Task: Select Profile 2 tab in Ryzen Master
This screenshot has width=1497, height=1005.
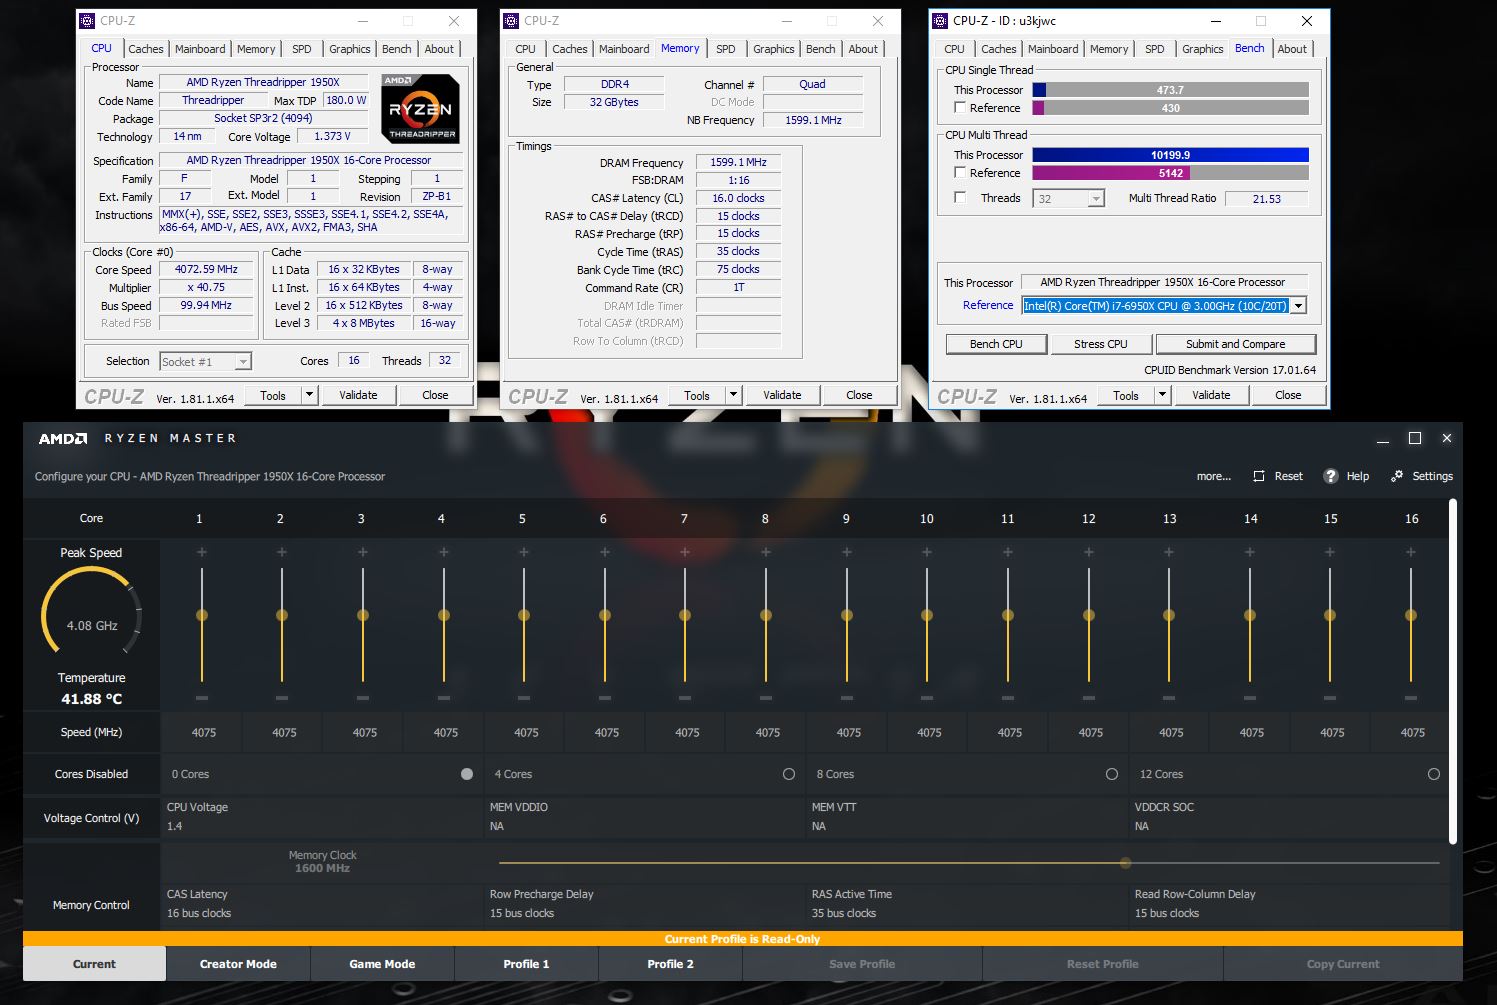Action: (x=670, y=964)
